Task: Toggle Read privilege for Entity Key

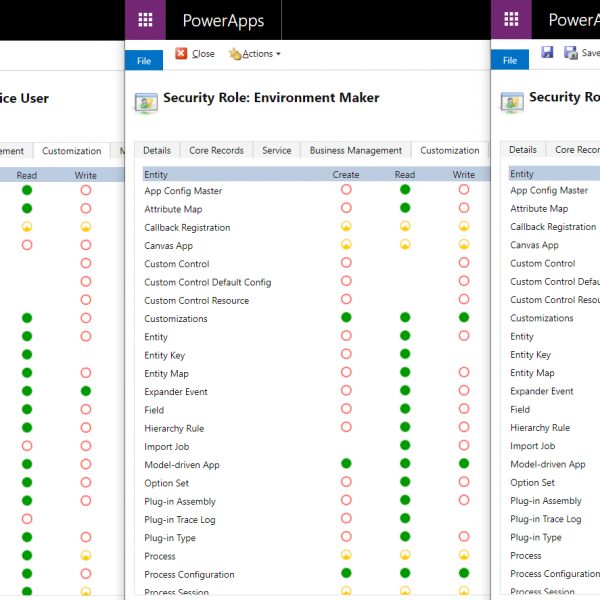Action: tap(405, 354)
